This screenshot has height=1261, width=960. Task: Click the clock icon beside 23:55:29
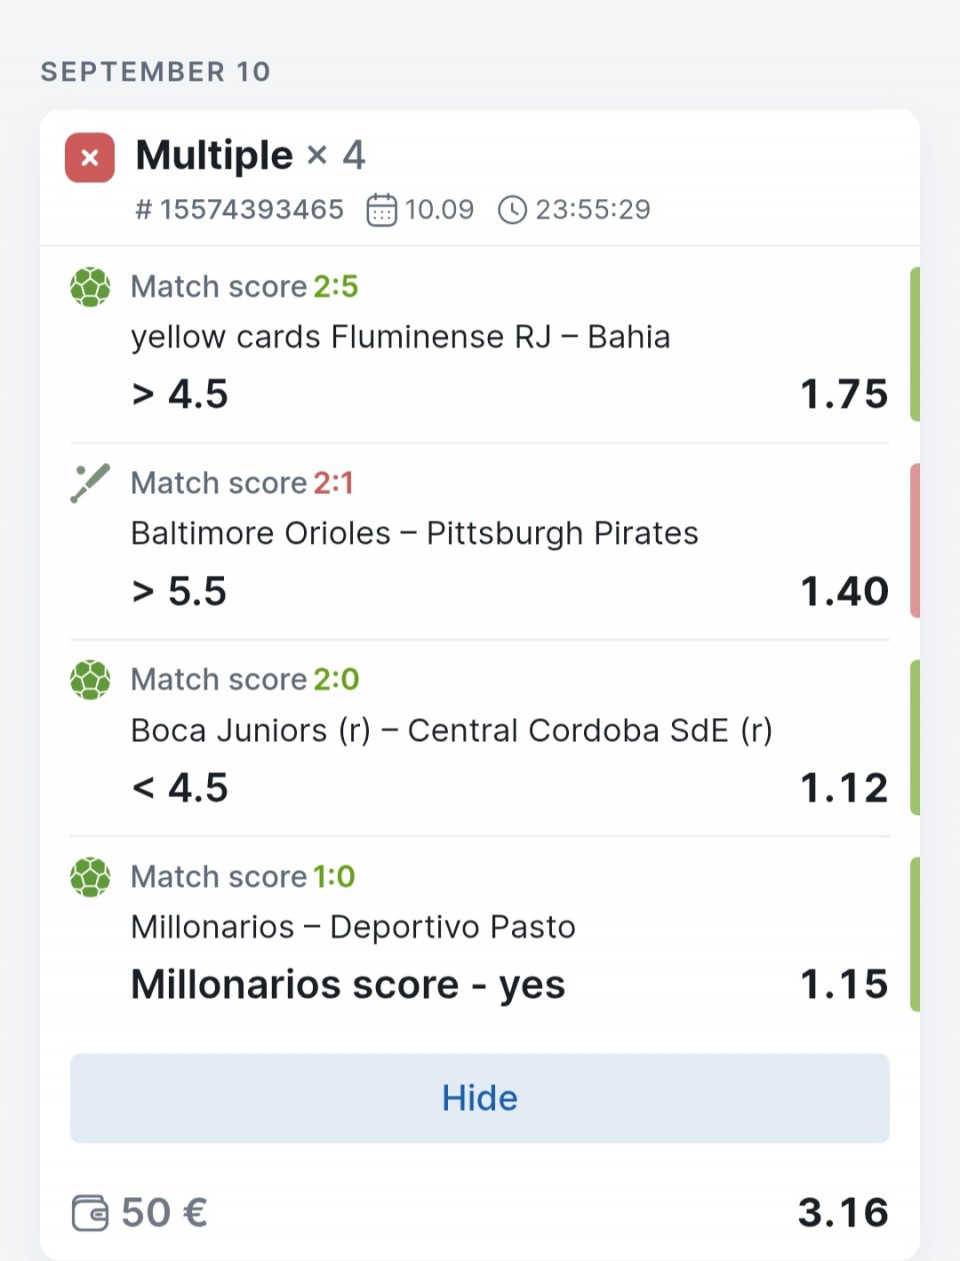(512, 210)
